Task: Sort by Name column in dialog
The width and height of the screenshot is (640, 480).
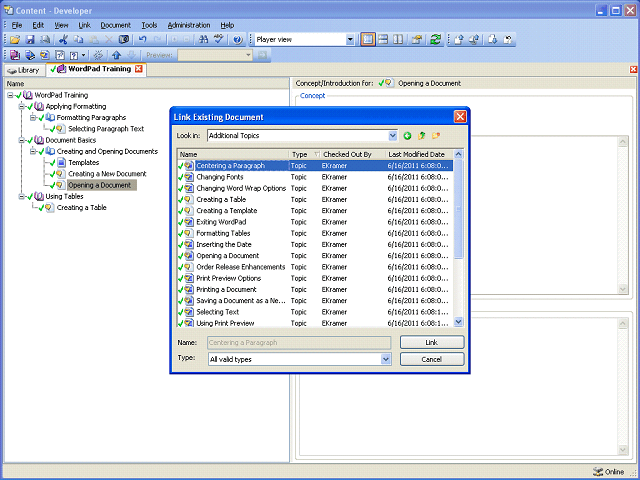Action: 233,154
